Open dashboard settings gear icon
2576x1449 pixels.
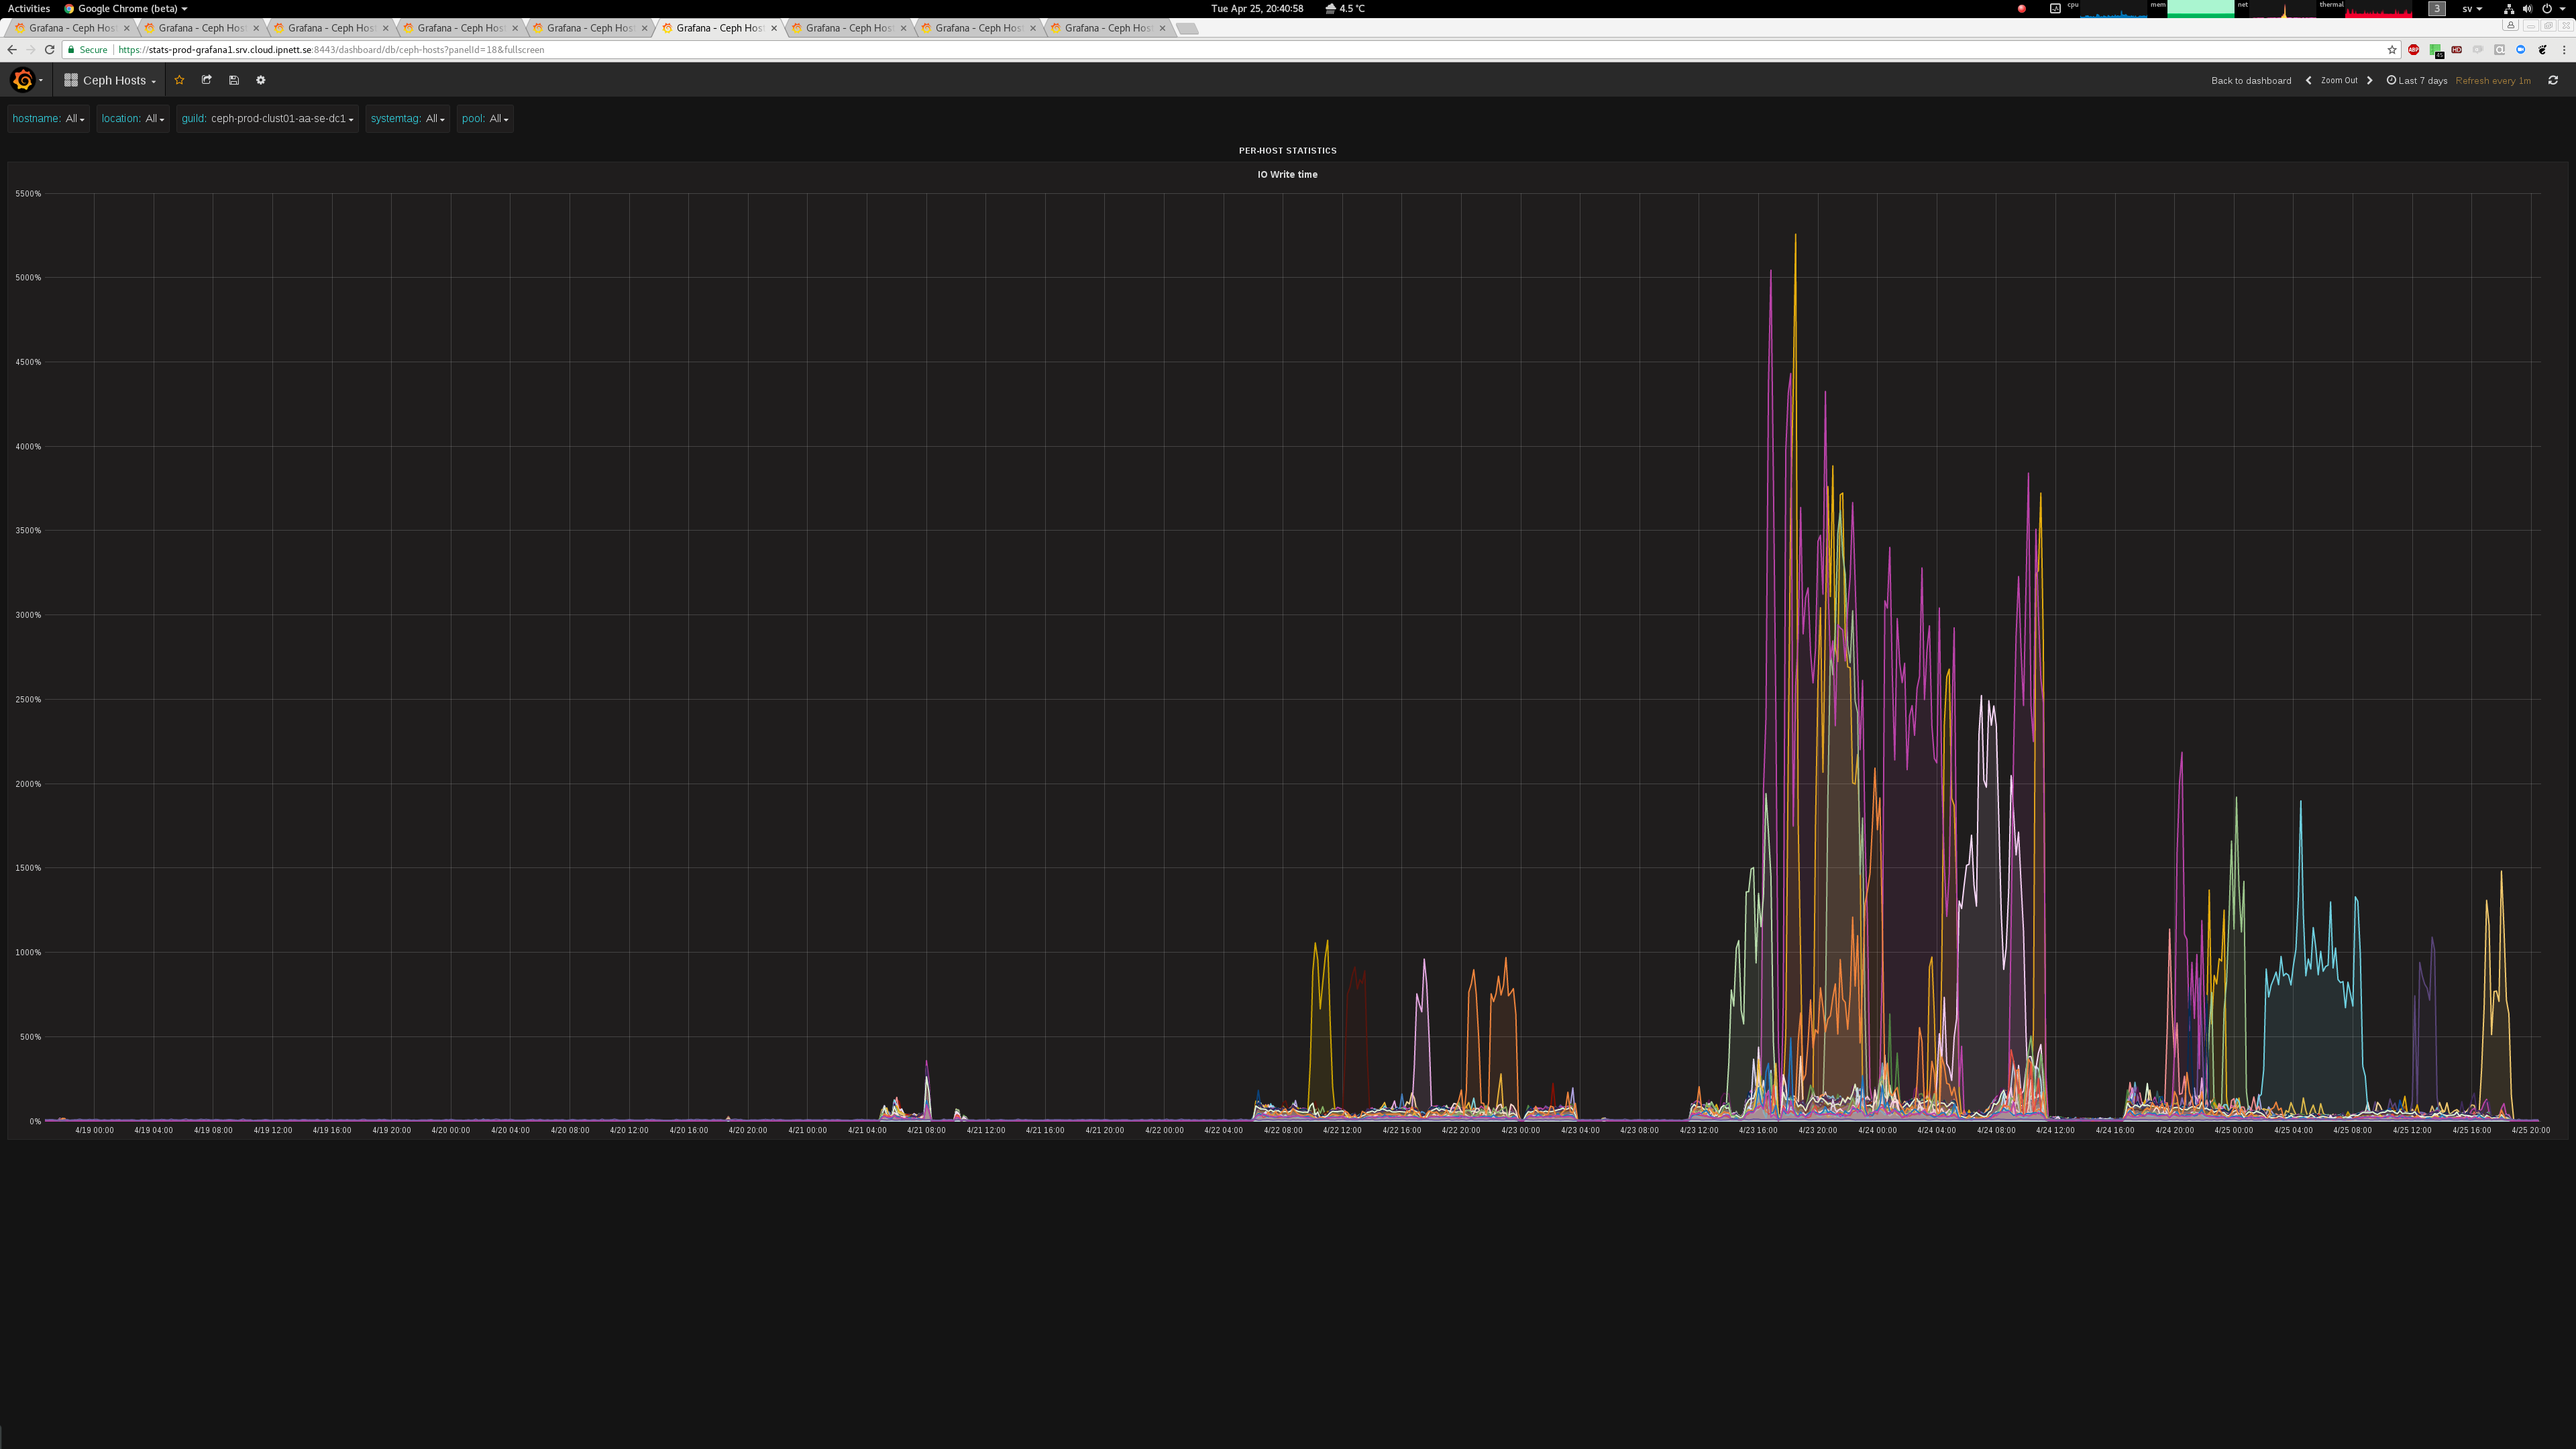coord(261,80)
